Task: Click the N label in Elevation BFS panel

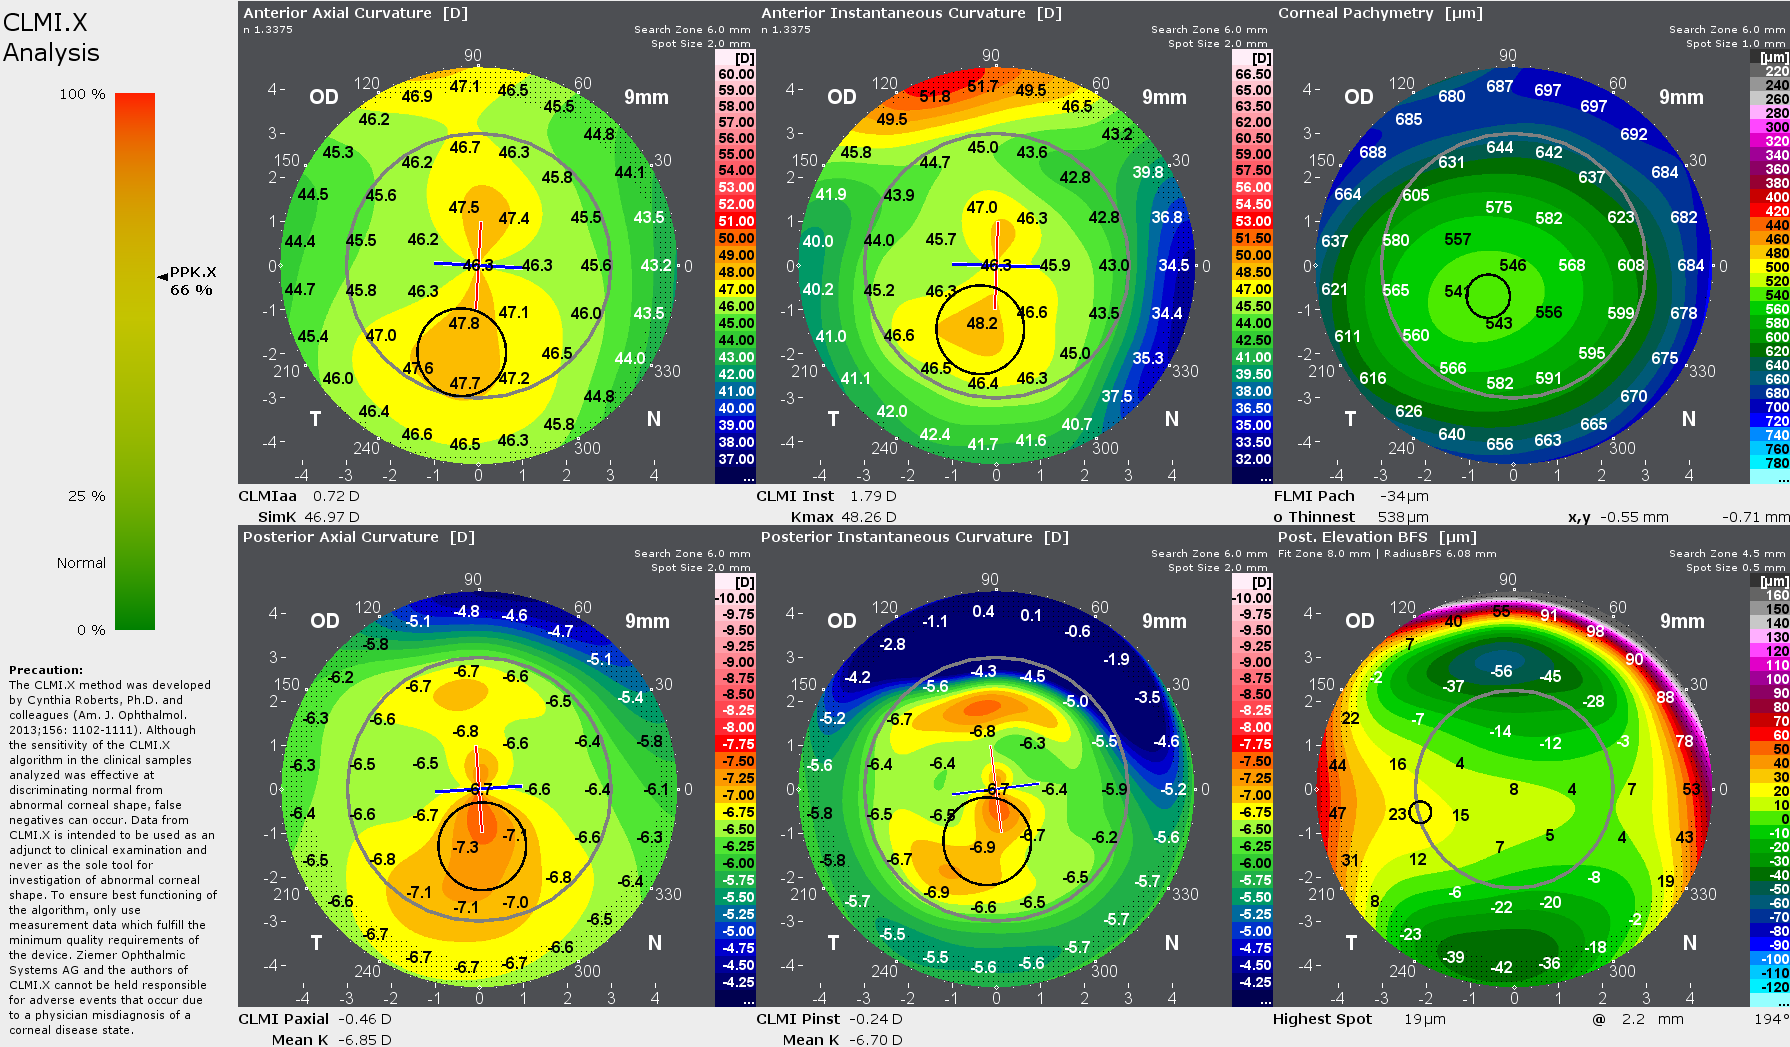Action: [x=1689, y=943]
